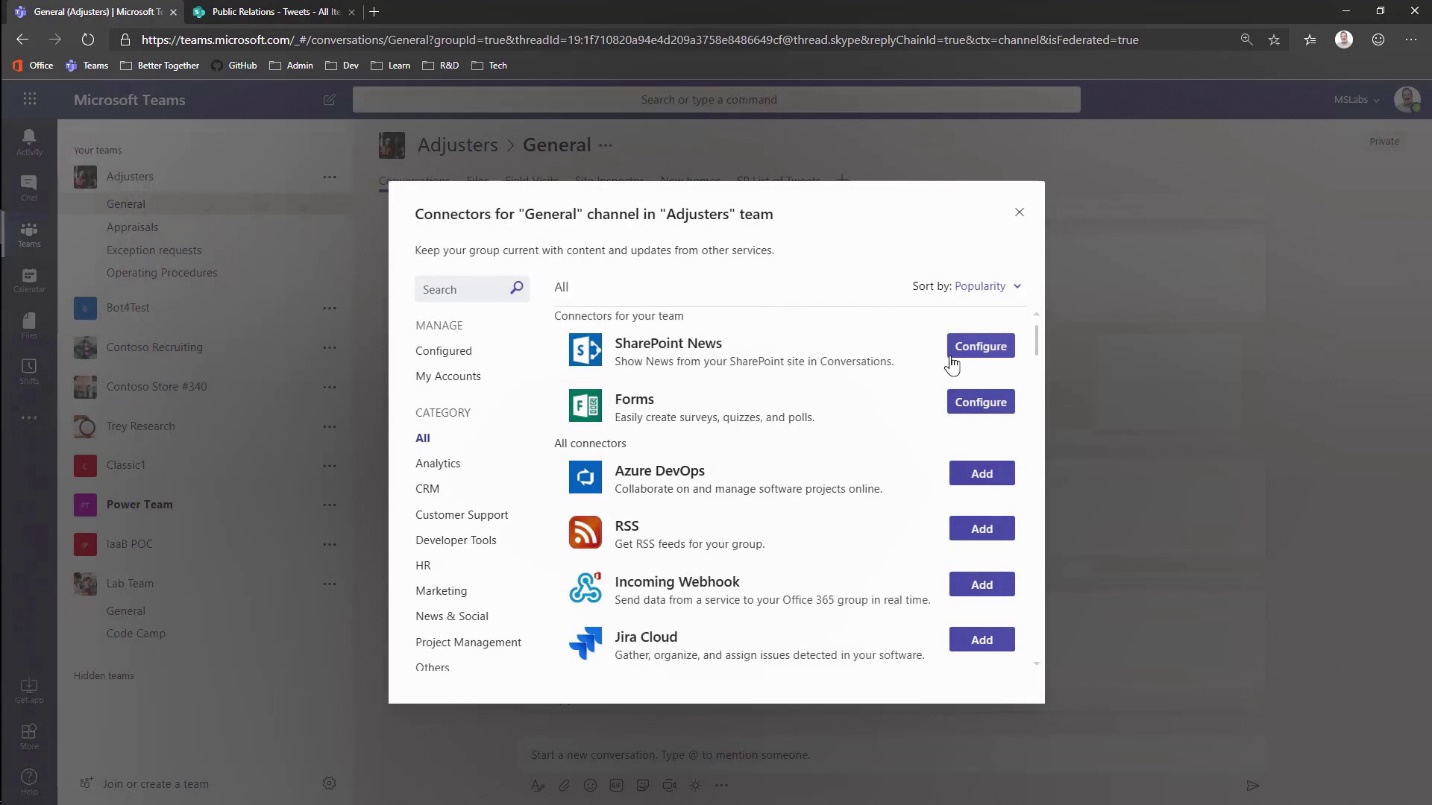Open more options for Bot4Test team
The height and width of the screenshot is (805, 1432).
click(329, 308)
